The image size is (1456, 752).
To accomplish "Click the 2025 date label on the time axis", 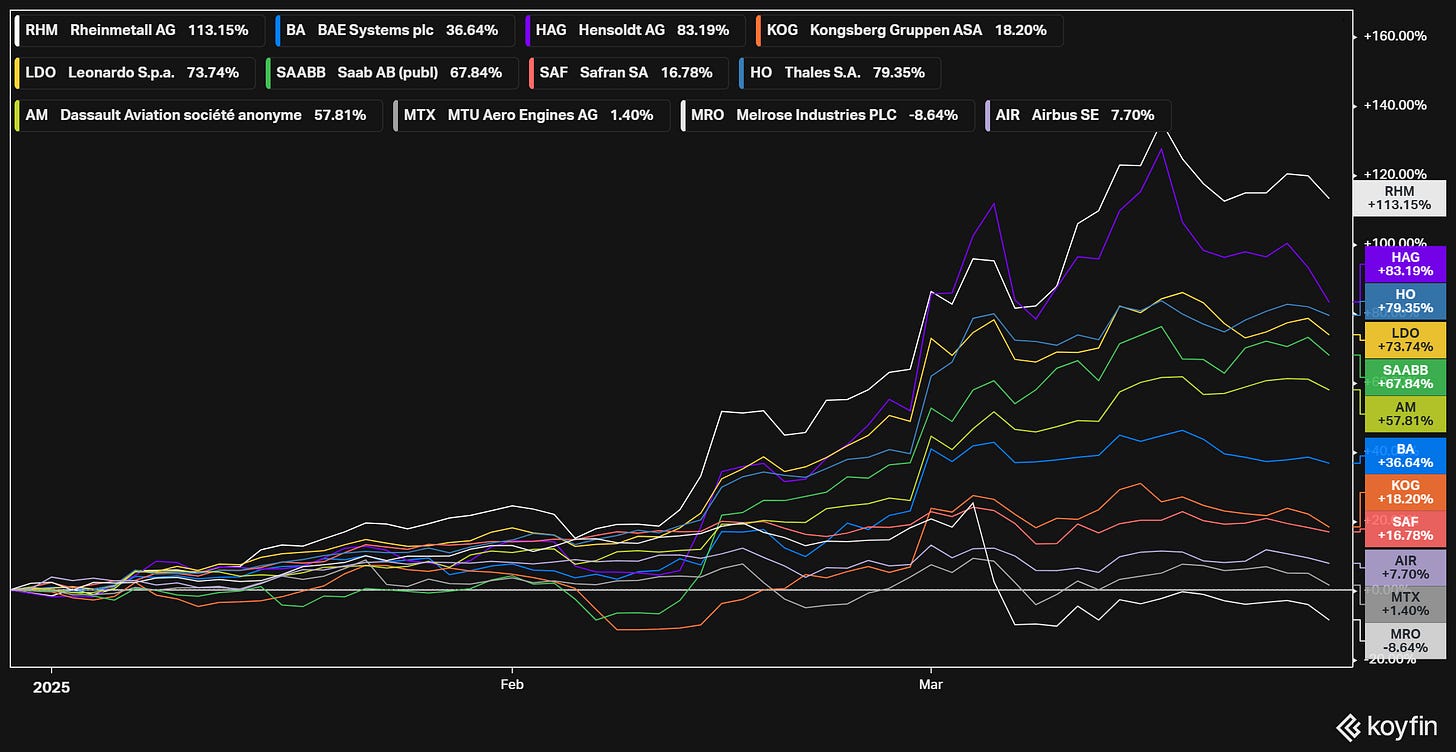I will pos(50,687).
